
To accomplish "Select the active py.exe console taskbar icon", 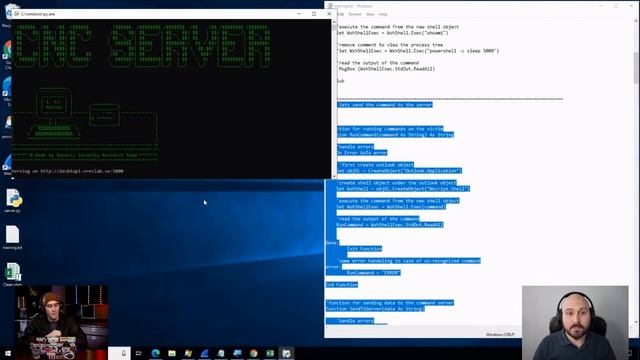I will [x=286, y=353].
